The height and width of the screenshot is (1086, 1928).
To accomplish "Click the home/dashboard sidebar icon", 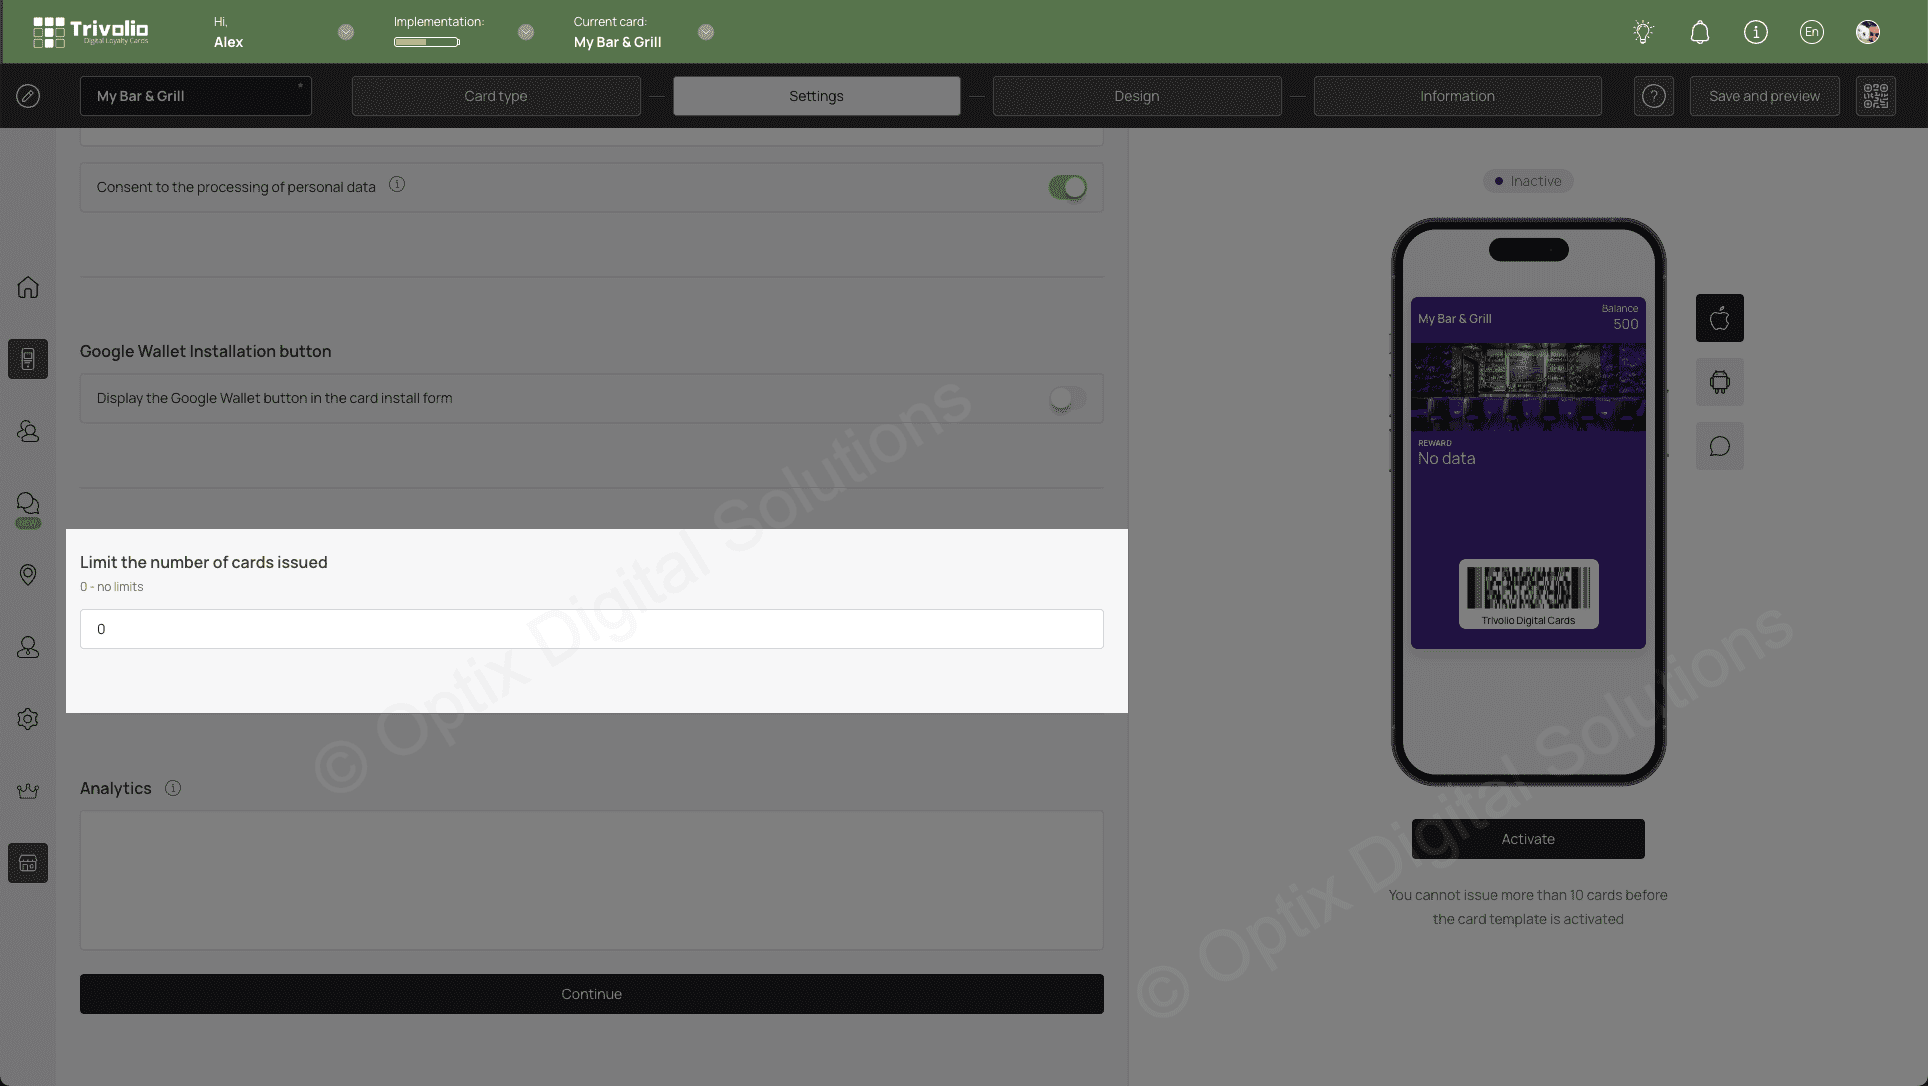I will tap(28, 287).
